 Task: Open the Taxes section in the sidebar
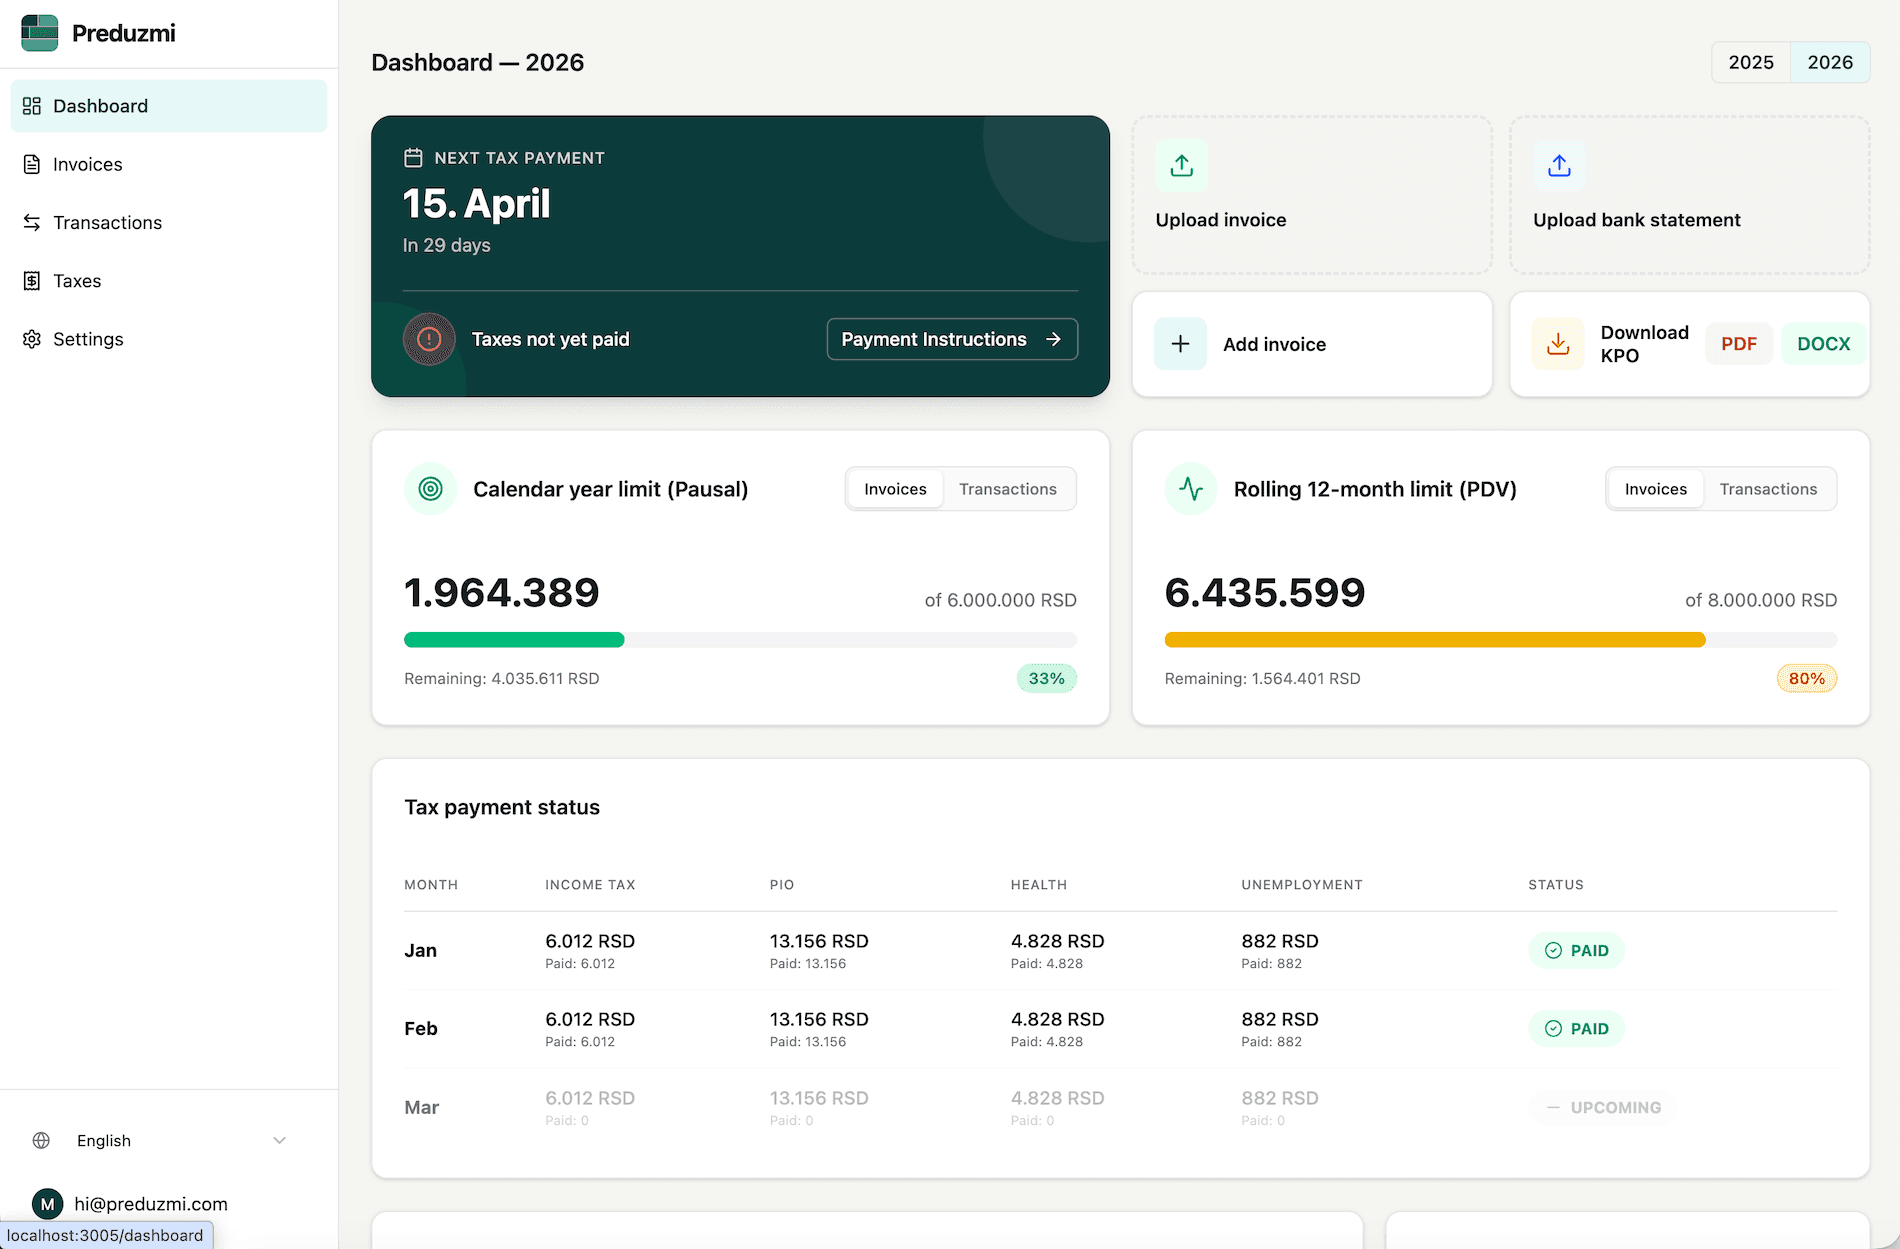[x=77, y=280]
